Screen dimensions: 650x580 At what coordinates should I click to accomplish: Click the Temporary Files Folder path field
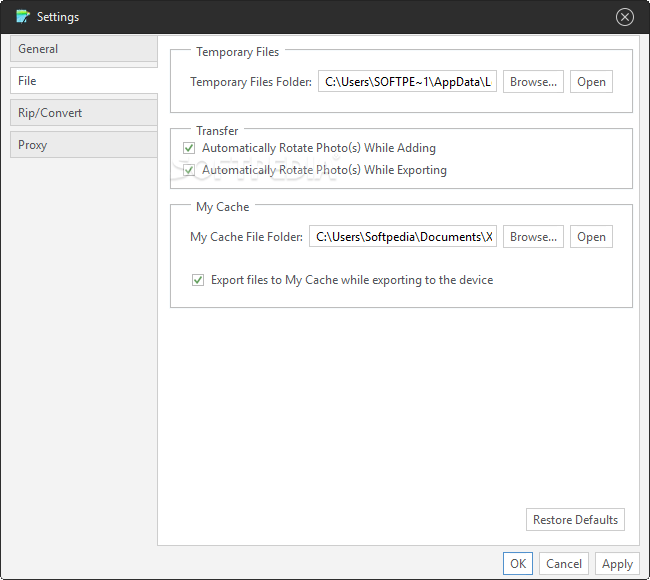[x=407, y=82]
